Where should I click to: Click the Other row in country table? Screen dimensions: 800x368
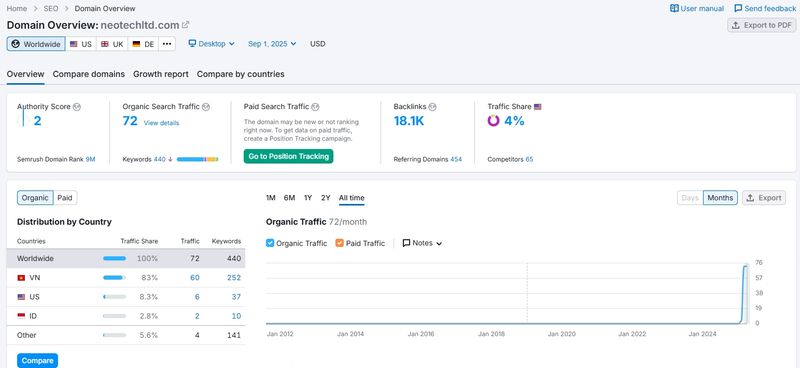126,335
